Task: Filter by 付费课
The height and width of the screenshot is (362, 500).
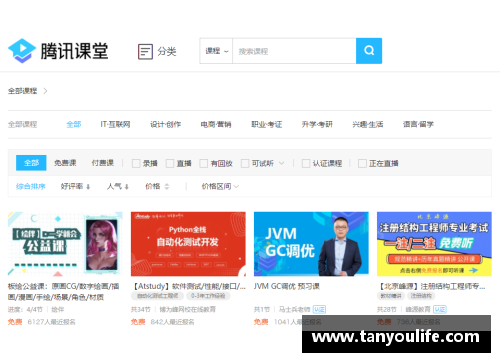Action: point(103,163)
